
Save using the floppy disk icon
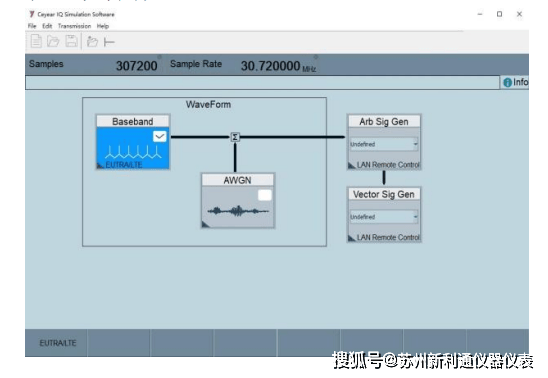[x=72, y=41]
